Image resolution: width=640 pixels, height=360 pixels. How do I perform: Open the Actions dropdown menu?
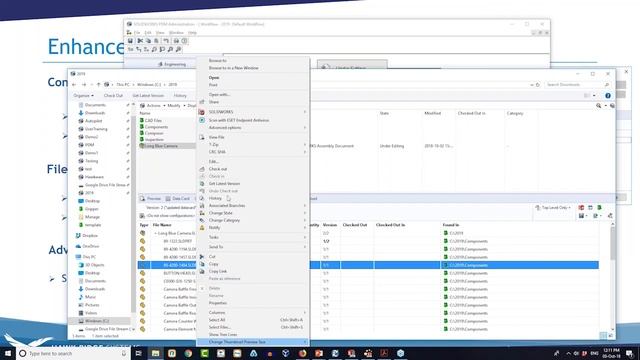pyautogui.click(x=153, y=106)
